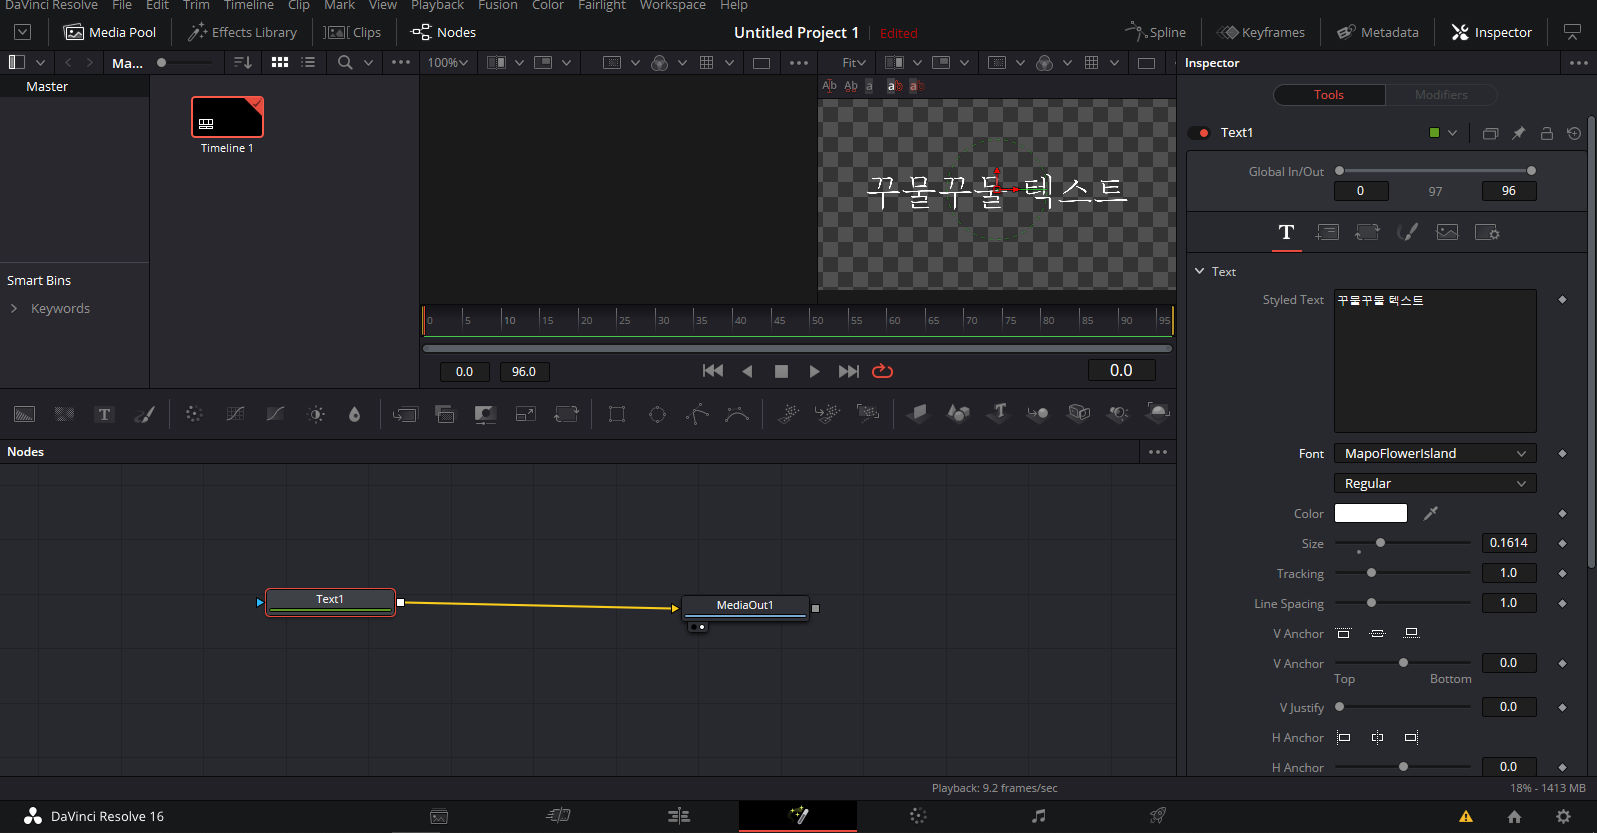This screenshot has height=833, width=1597.
Task: Add a pEmitter particle node
Action: coord(788,414)
